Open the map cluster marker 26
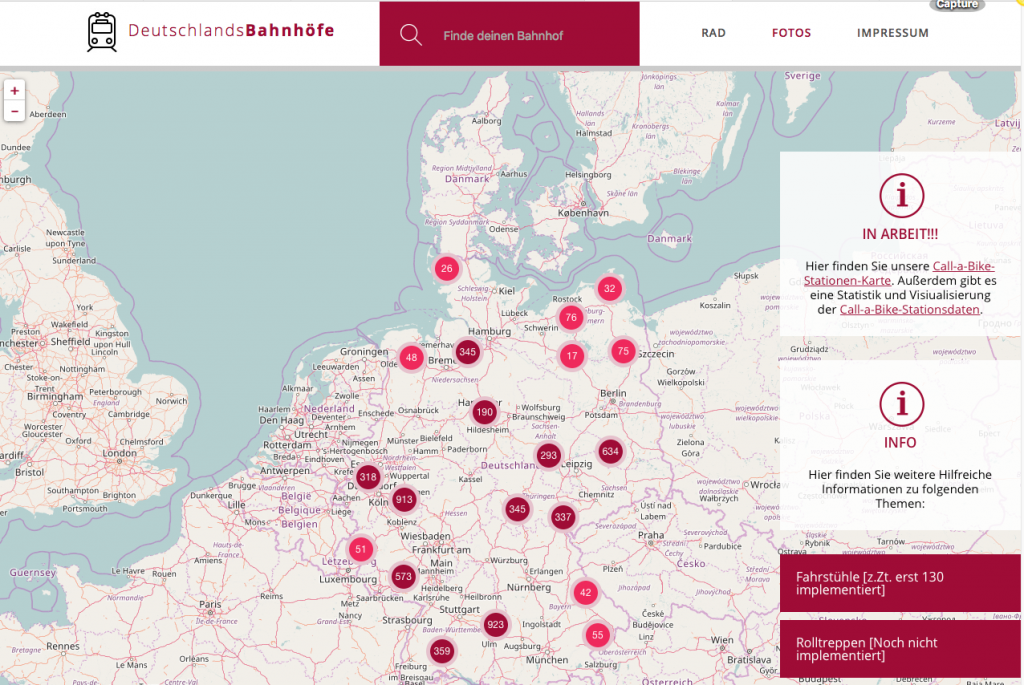The image size is (1024, 685). pyautogui.click(x=447, y=268)
